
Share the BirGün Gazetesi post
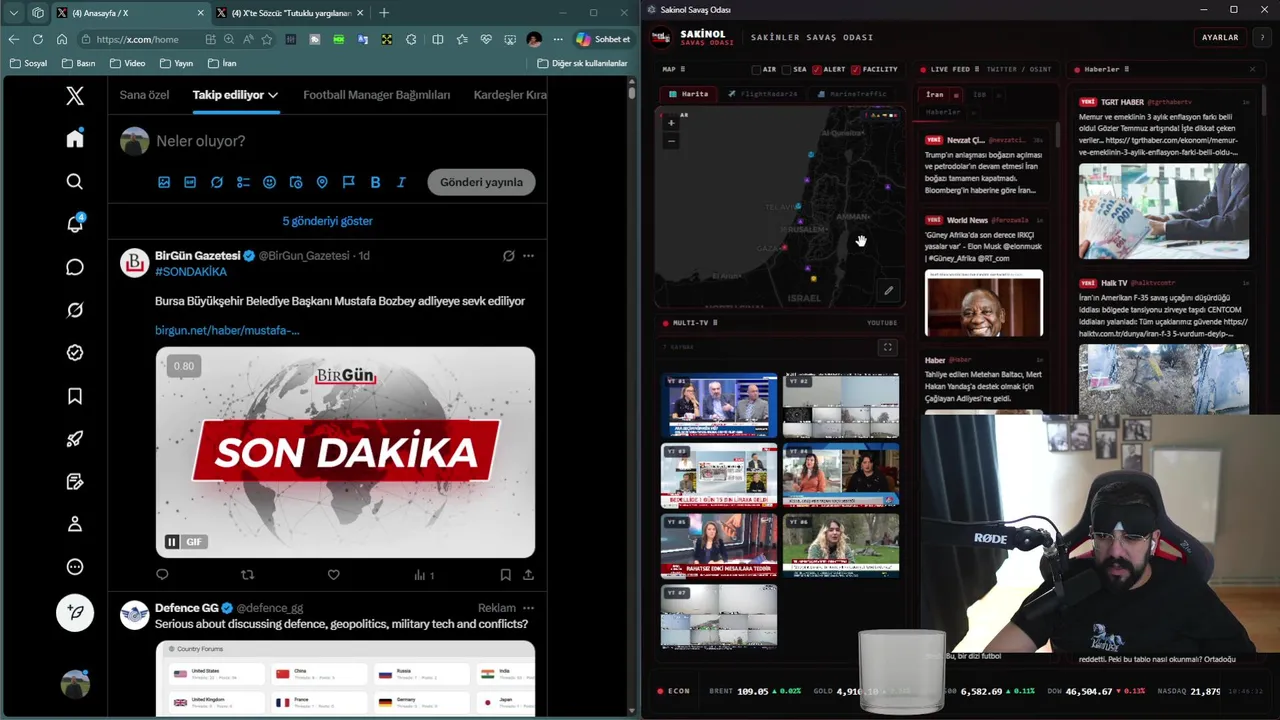point(528,575)
